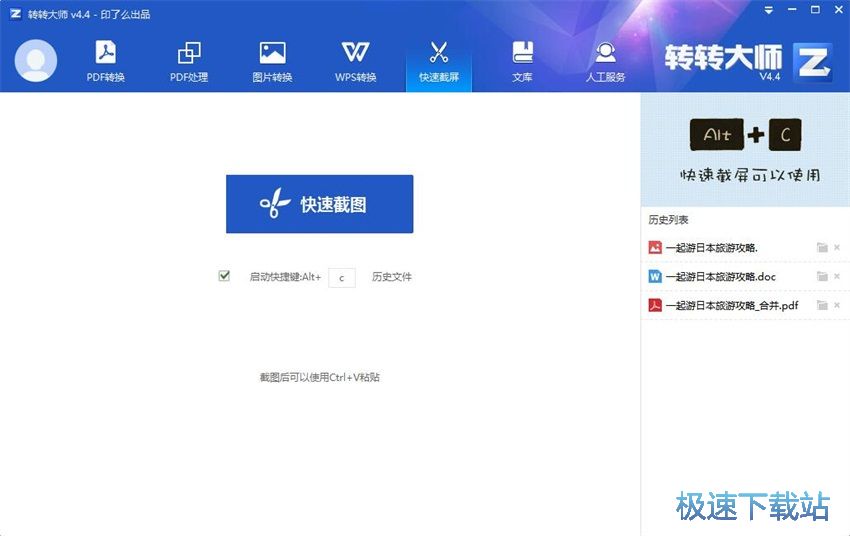Open folder for the .doc history entry
Image resolution: width=850 pixels, height=536 pixels.
coord(822,276)
